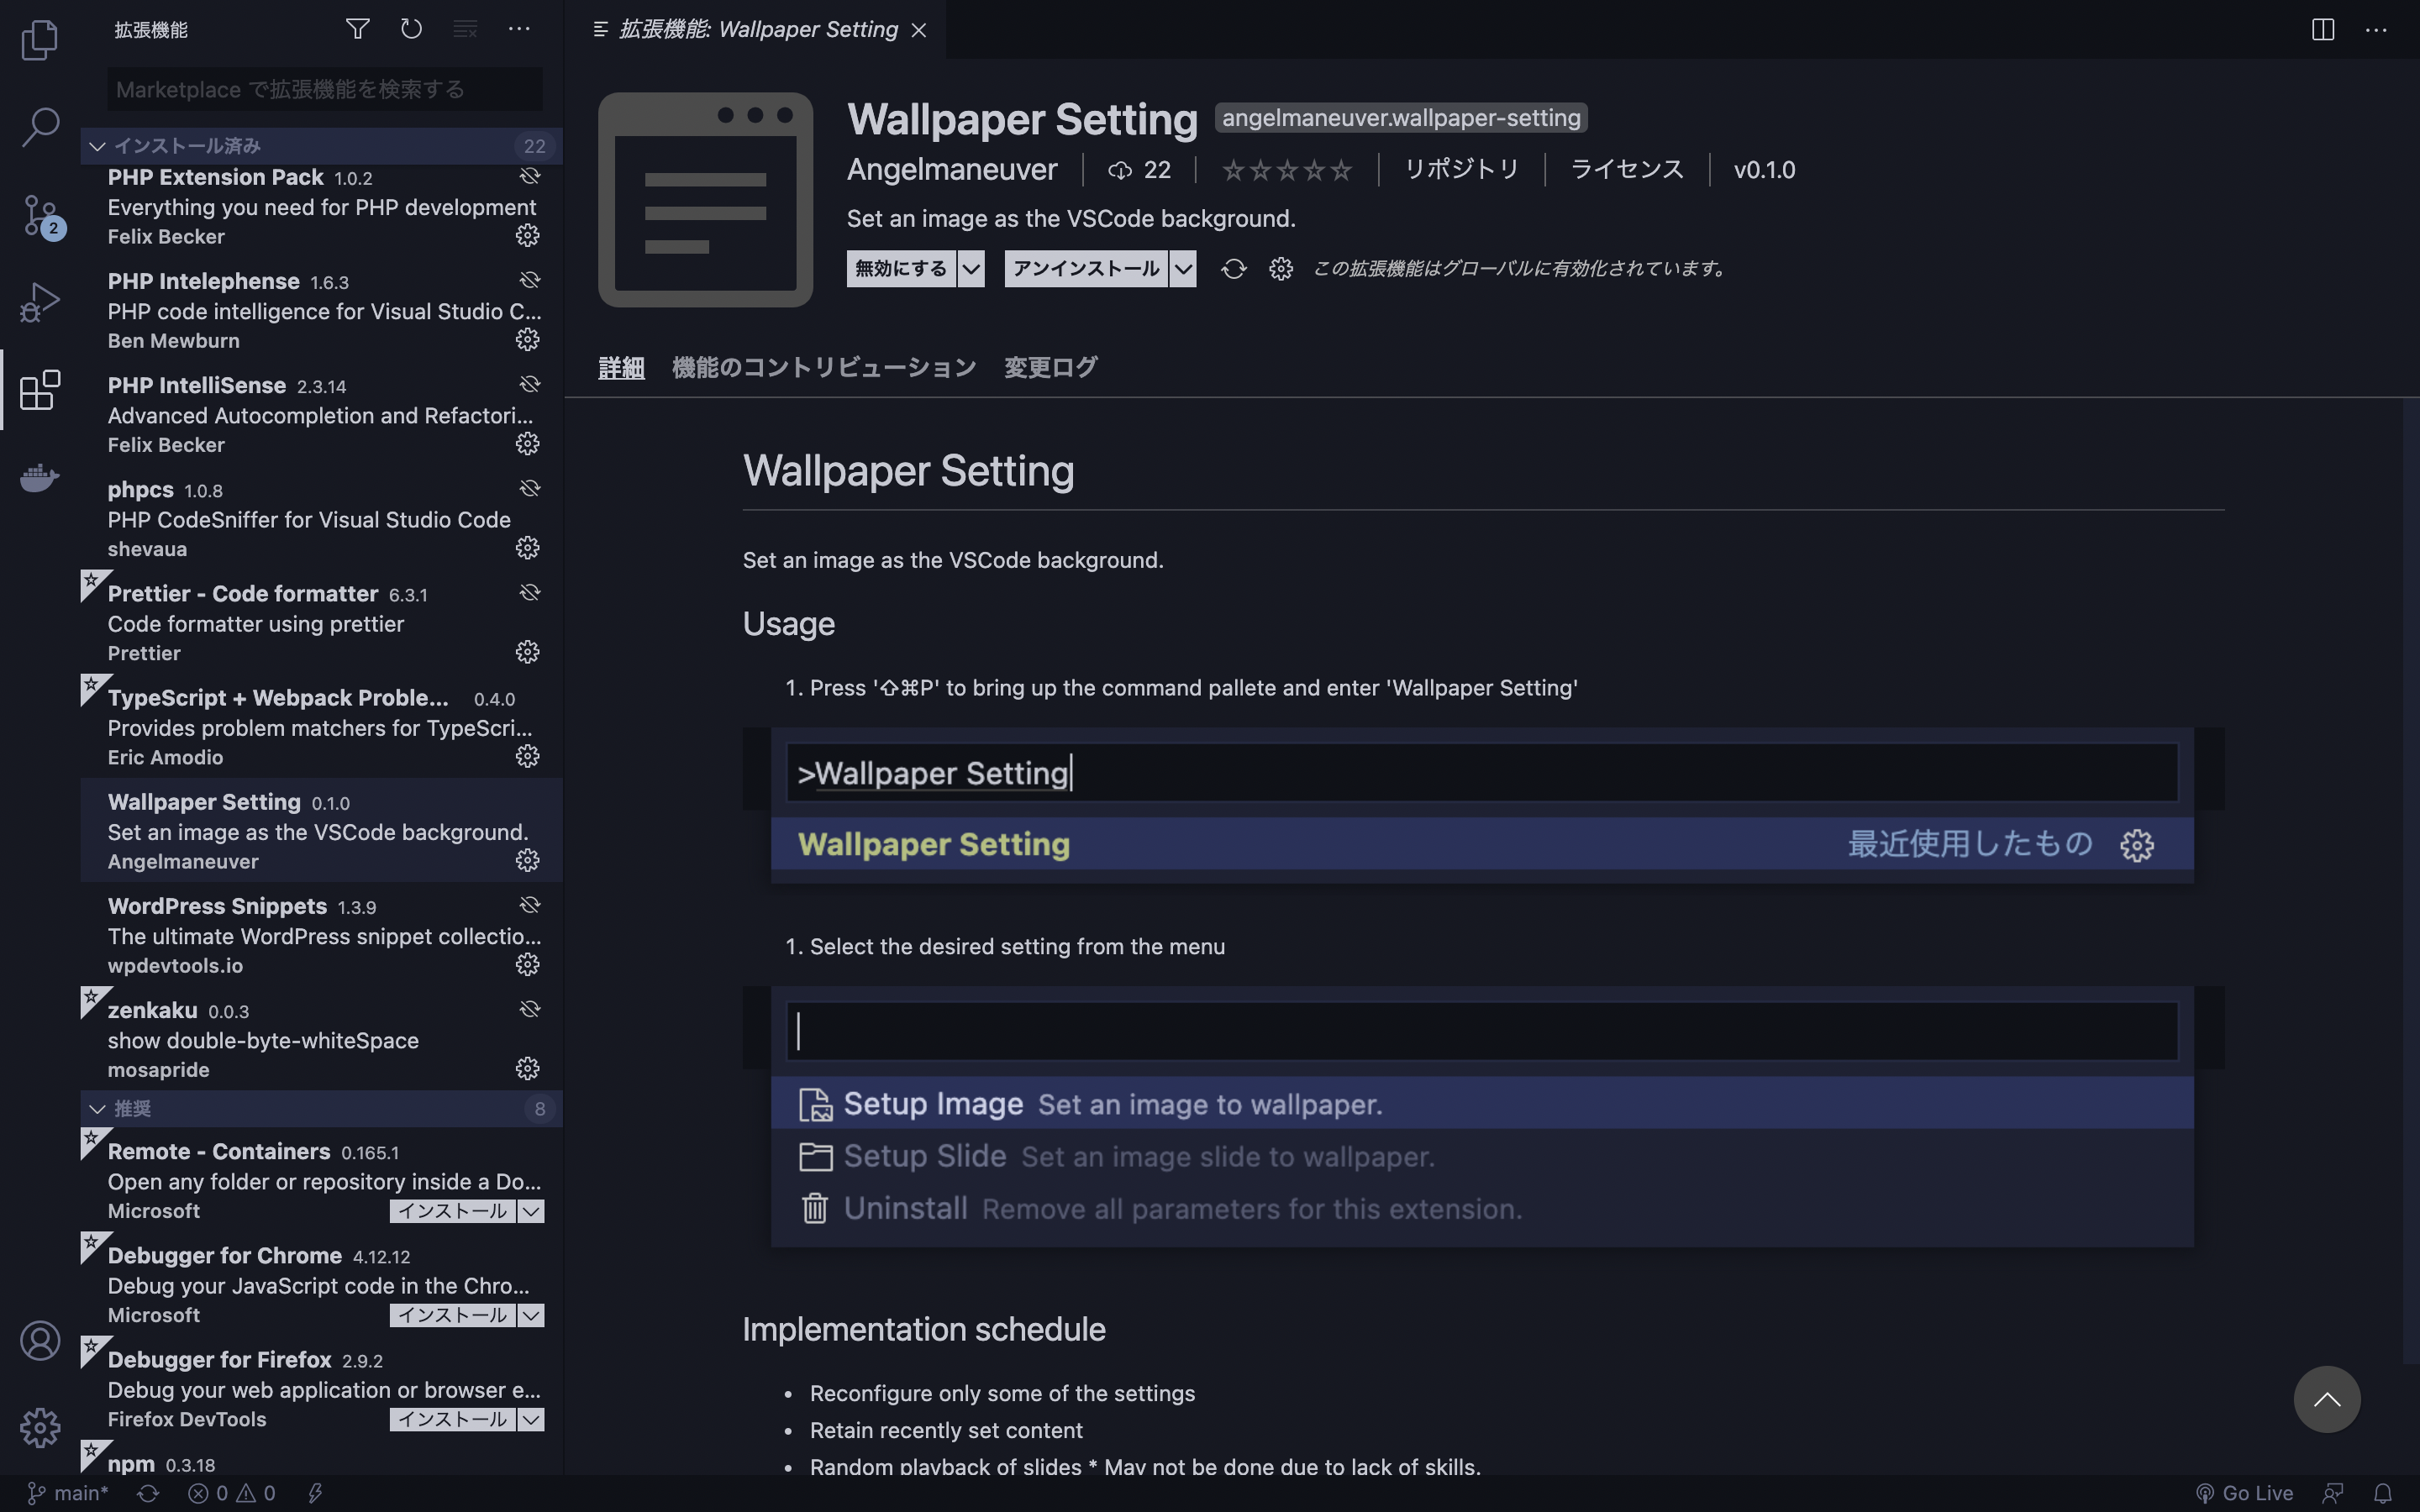
Task: Clear extension search results icon
Action: 465,29
